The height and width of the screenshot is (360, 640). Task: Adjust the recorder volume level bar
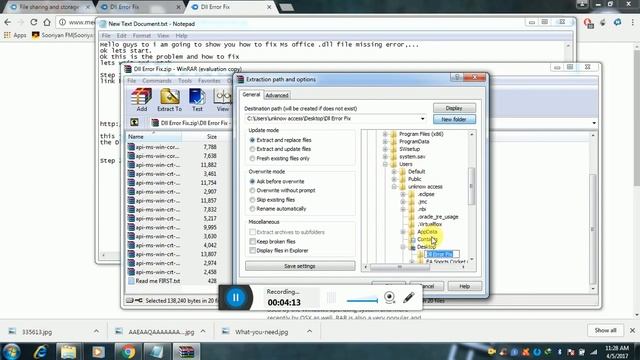tap(362, 301)
